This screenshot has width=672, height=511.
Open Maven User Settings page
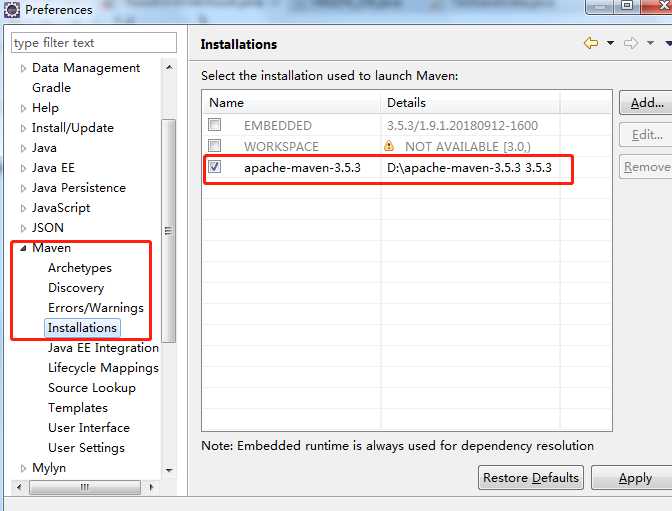coord(86,448)
